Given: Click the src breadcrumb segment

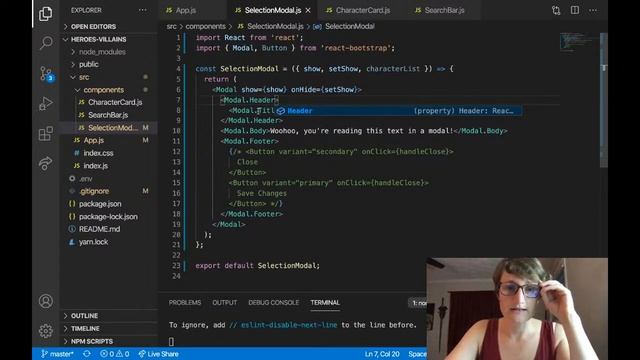Looking at the screenshot, I should (x=171, y=27).
